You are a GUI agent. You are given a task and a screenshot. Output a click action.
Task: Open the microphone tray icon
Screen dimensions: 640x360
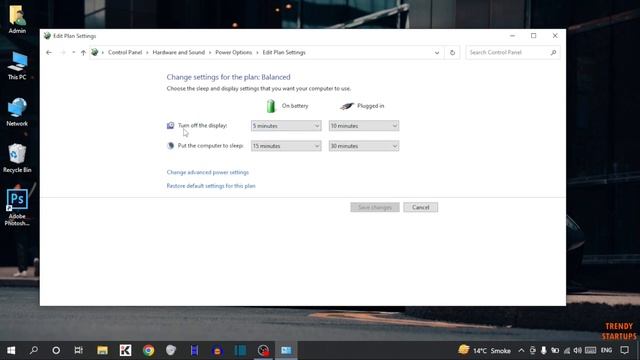coord(544,350)
